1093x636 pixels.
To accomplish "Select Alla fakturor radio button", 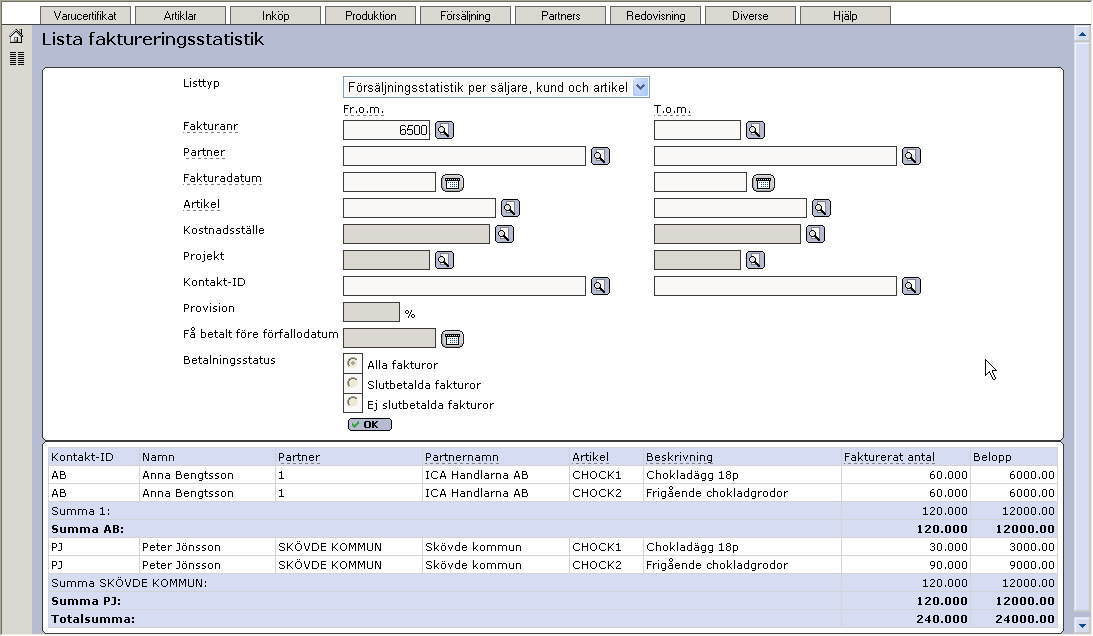I will (x=353, y=363).
